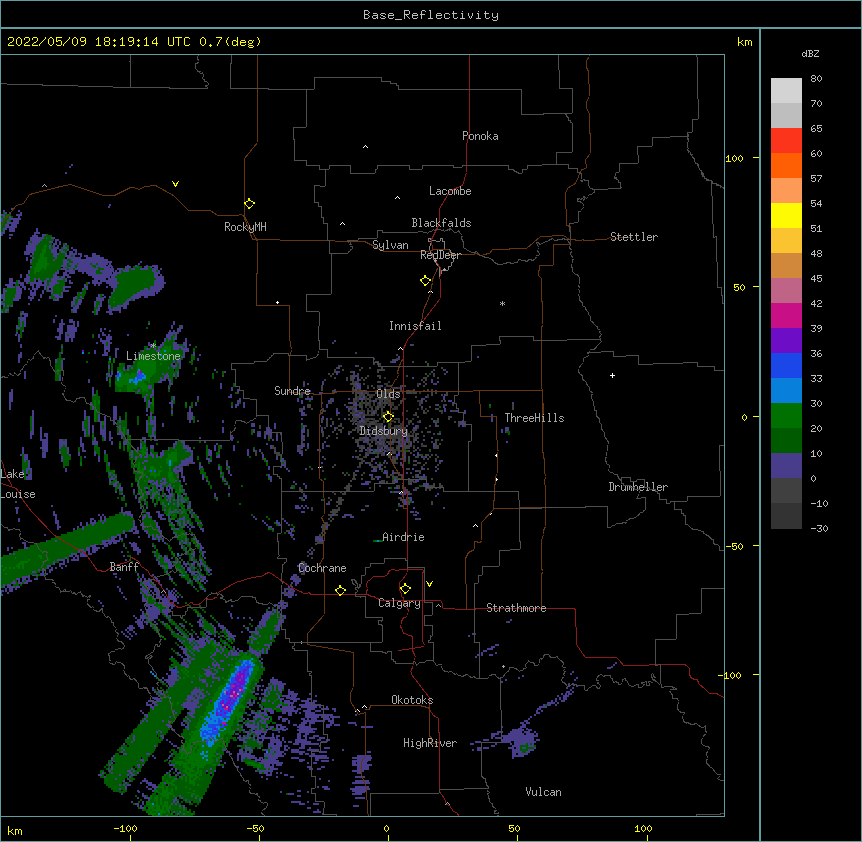This screenshot has width=862, height=842.
Task: Click the Lake Louise map label
Action: point(18,484)
